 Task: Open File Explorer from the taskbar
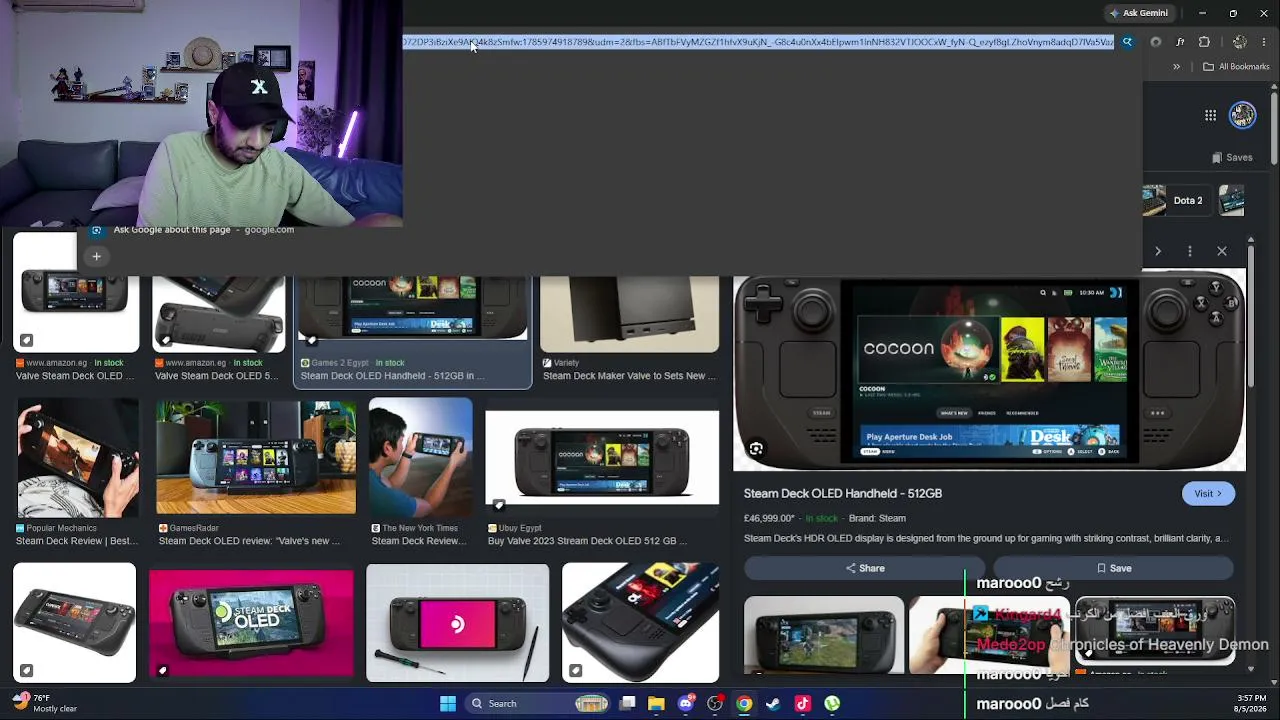tap(656, 703)
